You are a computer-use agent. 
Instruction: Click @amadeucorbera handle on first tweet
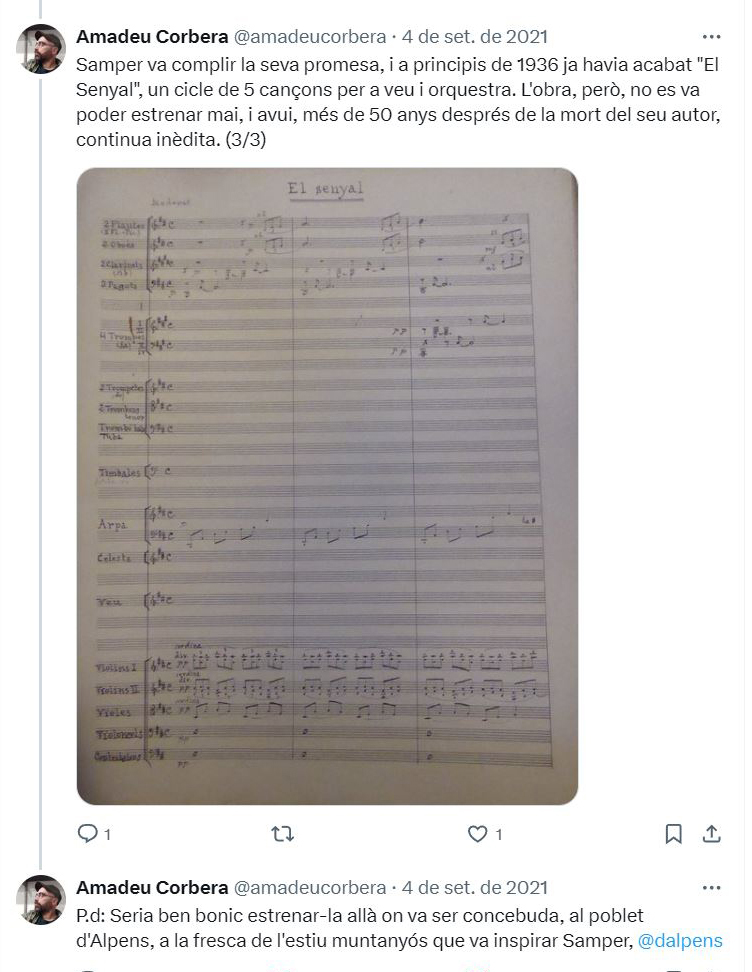pos(309,37)
